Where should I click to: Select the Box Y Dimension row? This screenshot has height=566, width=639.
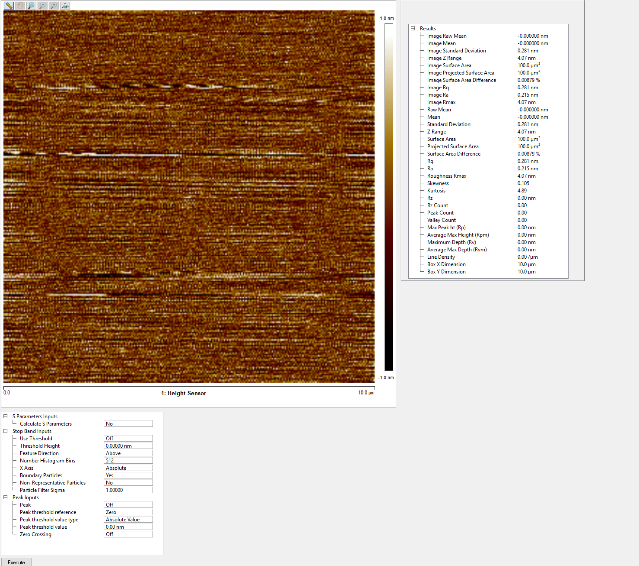[x=488, y=271]
